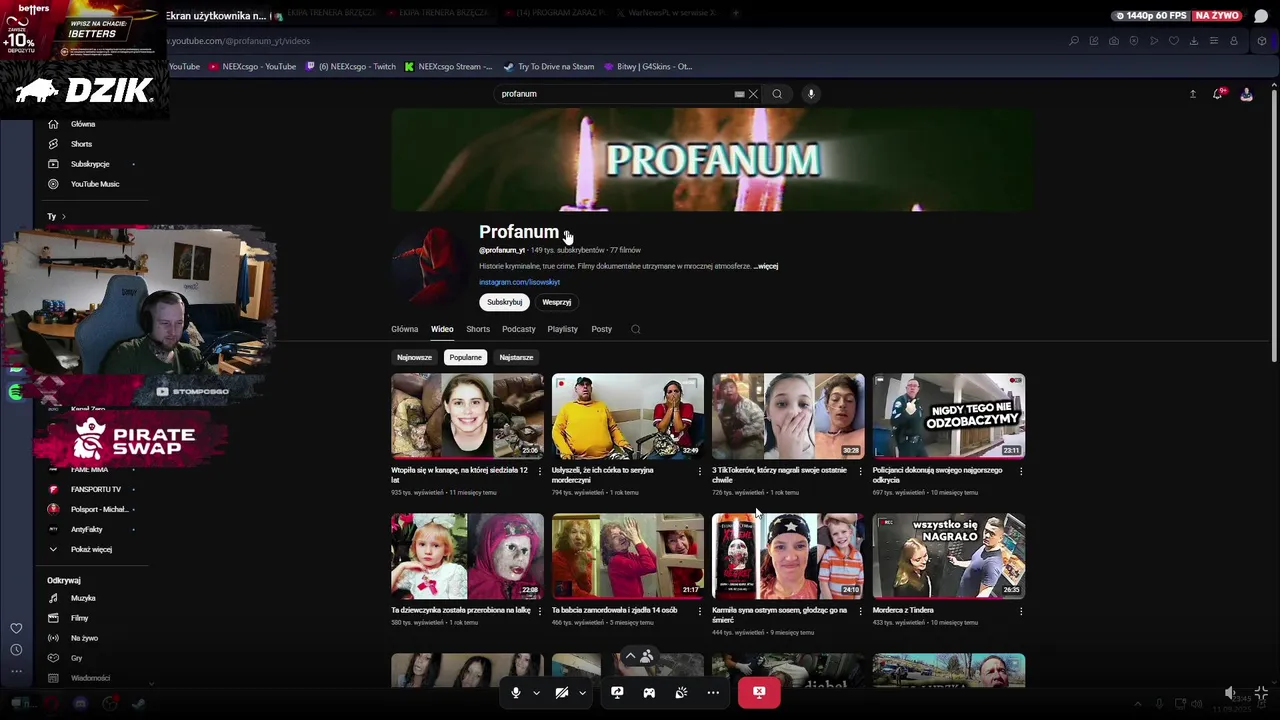Open Morderca z Tindera video title
This screenshot has height=720, width=1280.
(903, 610)
